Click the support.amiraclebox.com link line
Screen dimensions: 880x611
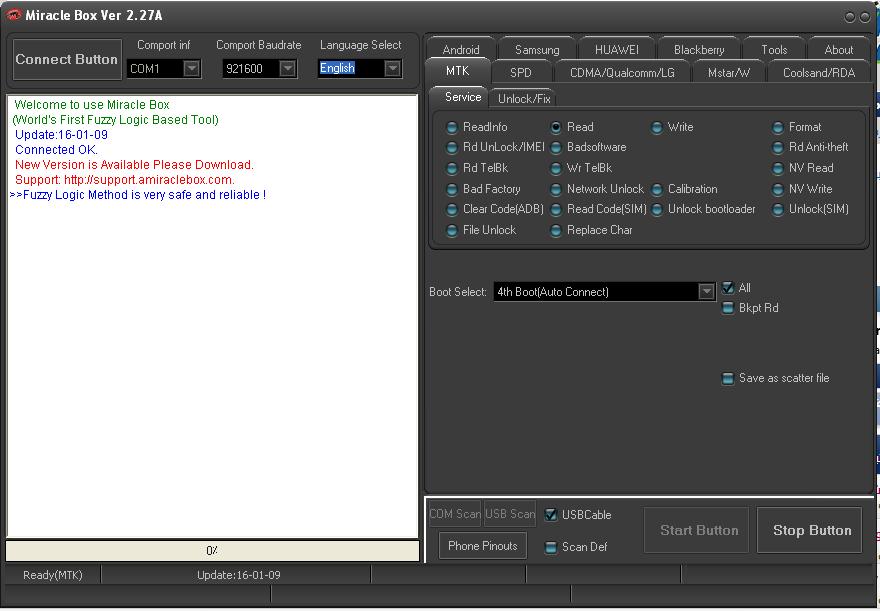click(x=125, y=180)
